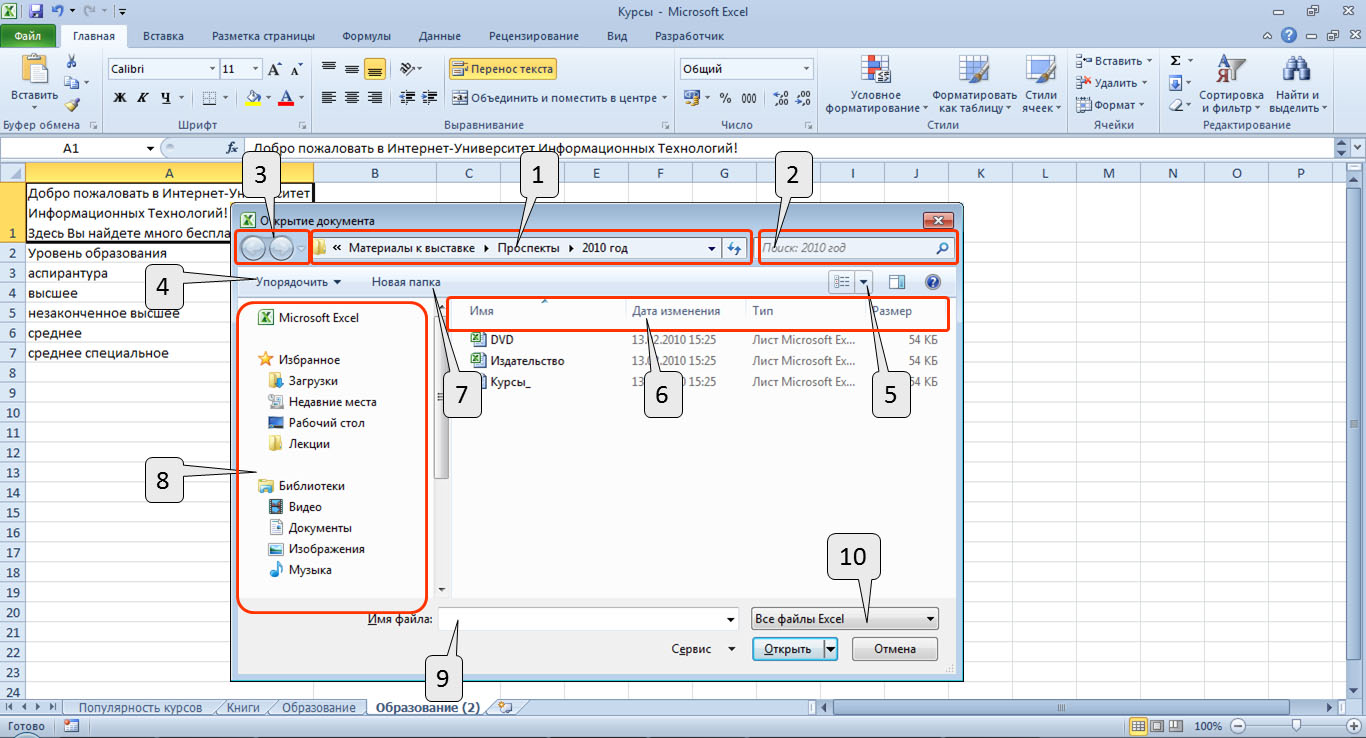Screen dimensions: 1366x738
Task: Click the Save icon in quick access toolbar
Action: [x=36, y=12]
